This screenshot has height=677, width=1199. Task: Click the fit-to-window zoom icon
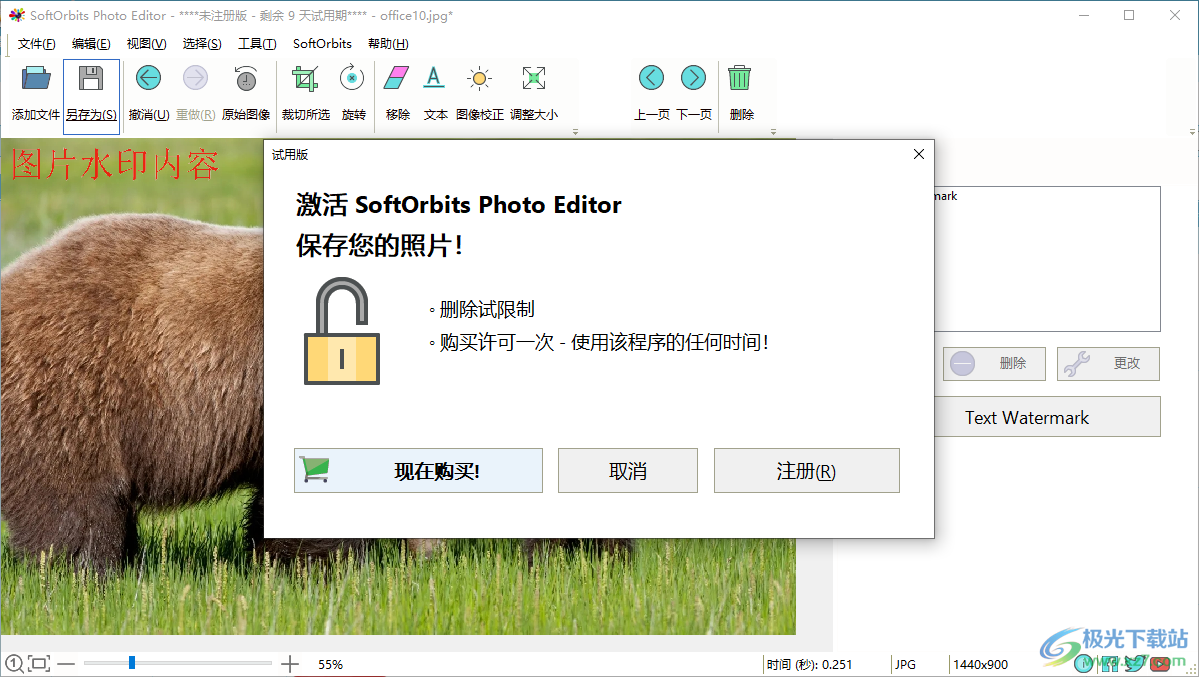click(38, 662)
